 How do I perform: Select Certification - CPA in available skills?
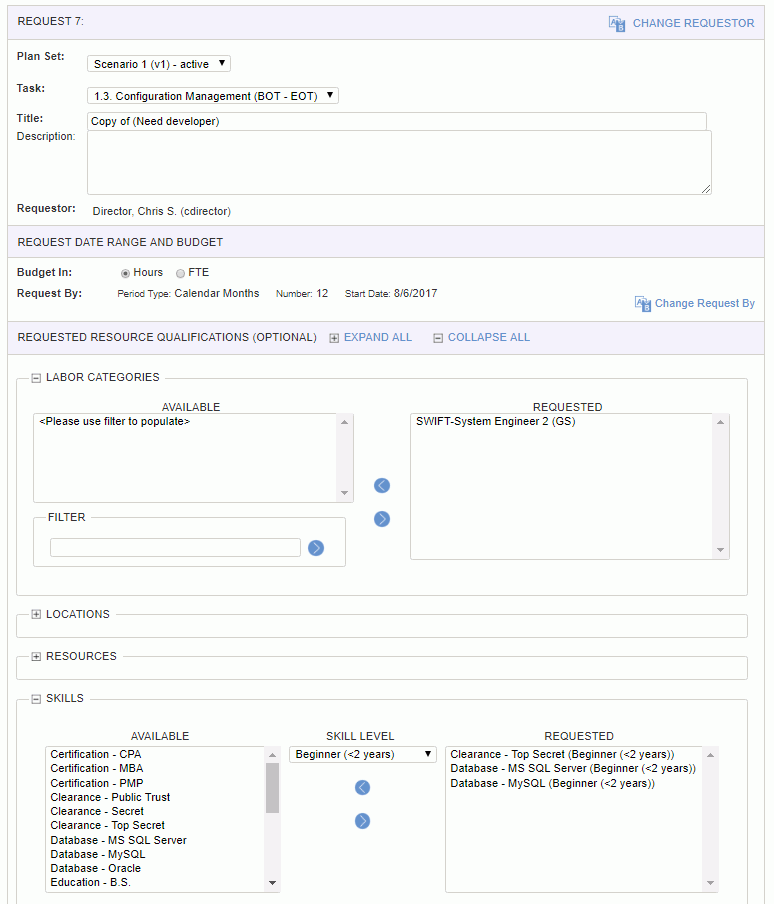pos(96,754)
